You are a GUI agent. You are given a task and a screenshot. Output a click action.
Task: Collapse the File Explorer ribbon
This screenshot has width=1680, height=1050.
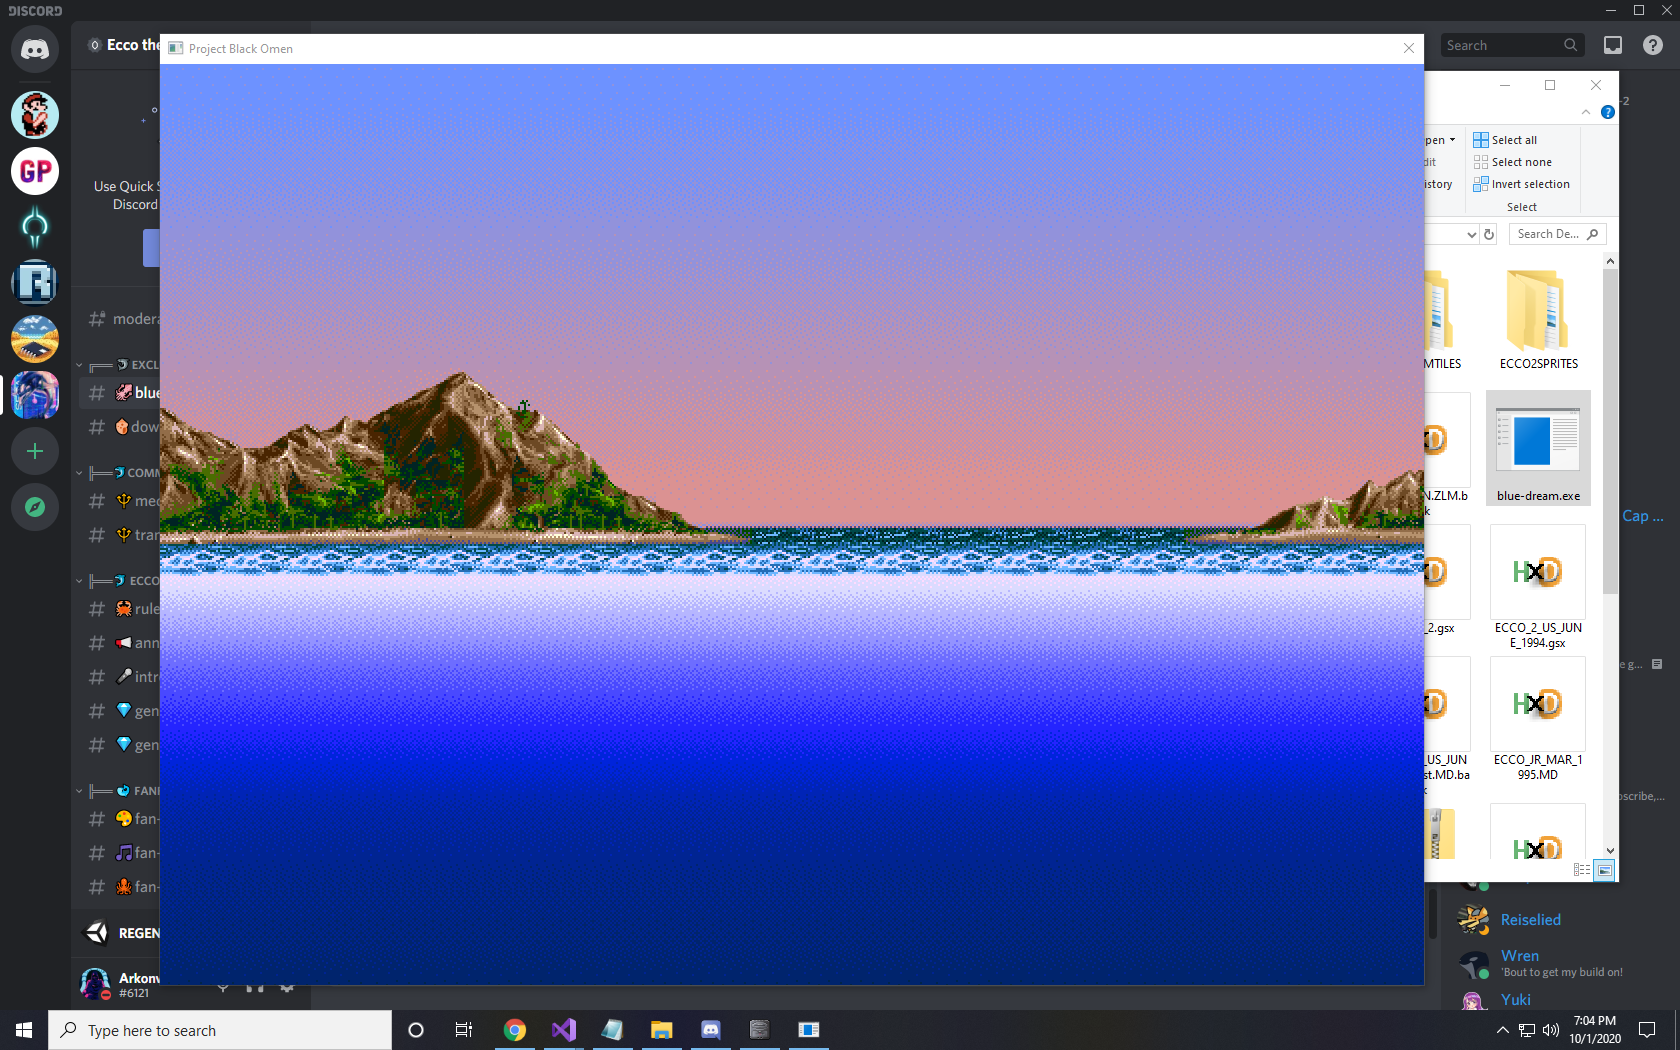(x=1586, y=112)
